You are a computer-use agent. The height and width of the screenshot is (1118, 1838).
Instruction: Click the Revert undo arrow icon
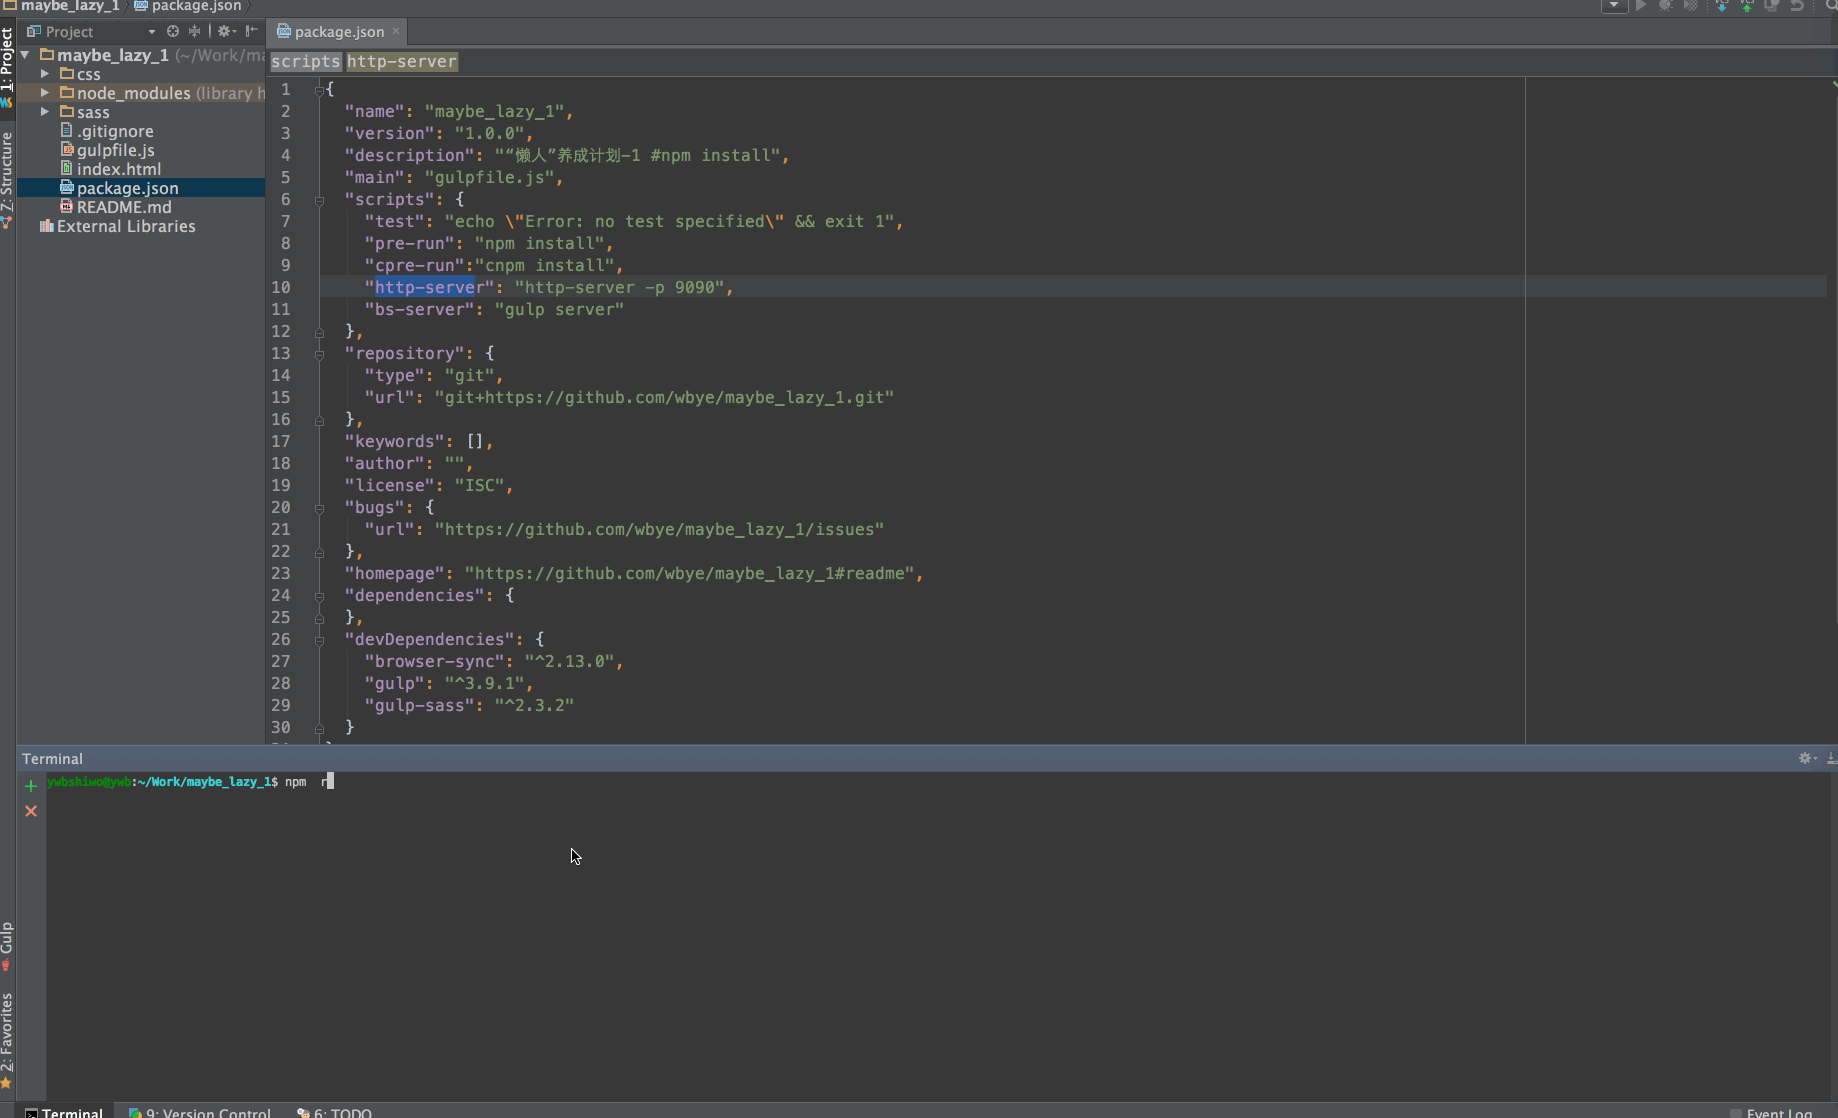coord(1797,5)
